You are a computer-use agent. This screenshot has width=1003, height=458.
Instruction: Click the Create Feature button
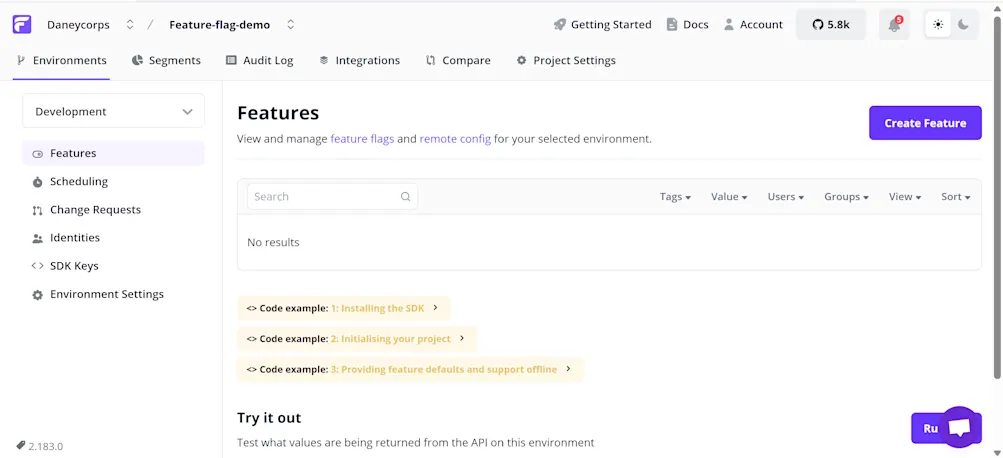[x=925, y=123]
